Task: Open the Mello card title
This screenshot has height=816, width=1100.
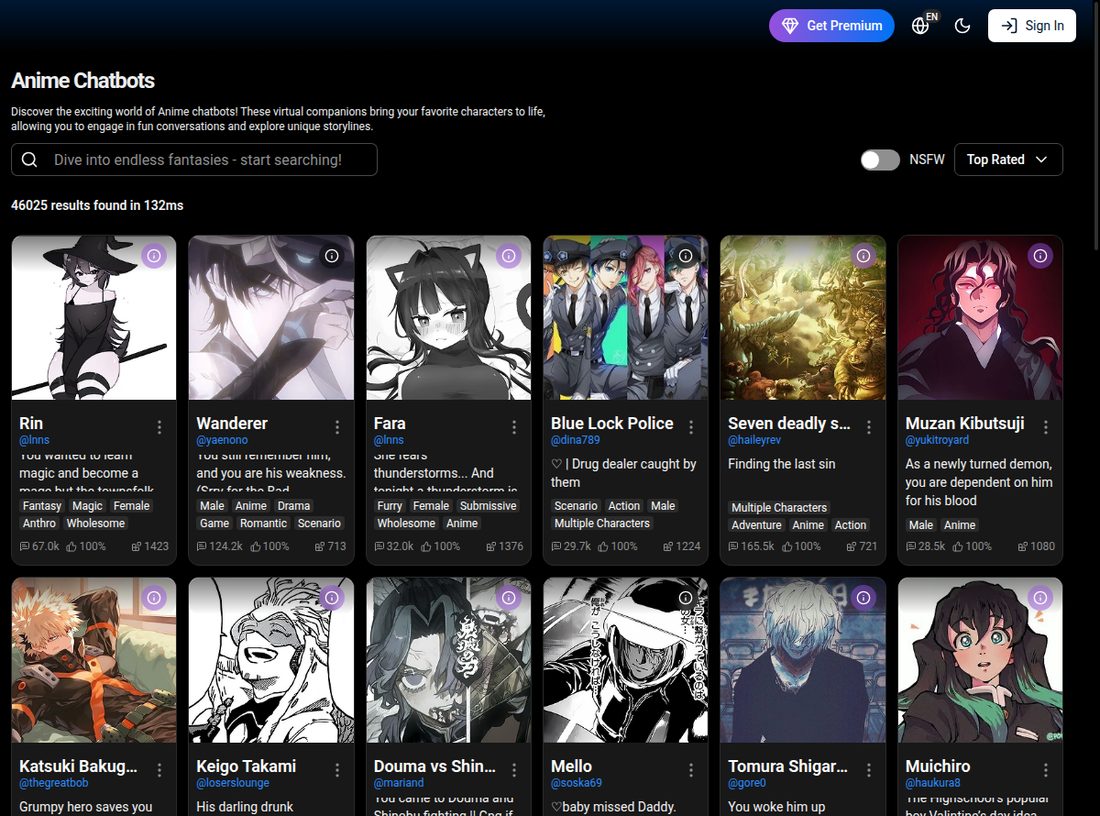Action: [x=571, y=766]
